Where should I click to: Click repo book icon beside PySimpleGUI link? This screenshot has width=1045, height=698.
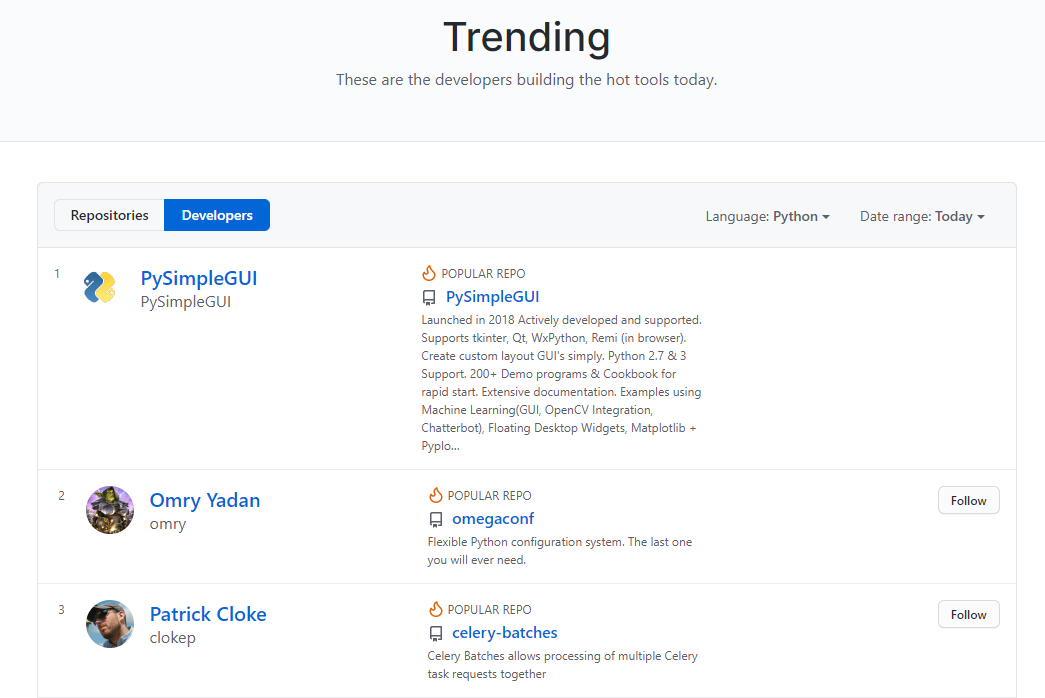click(429, 297)
